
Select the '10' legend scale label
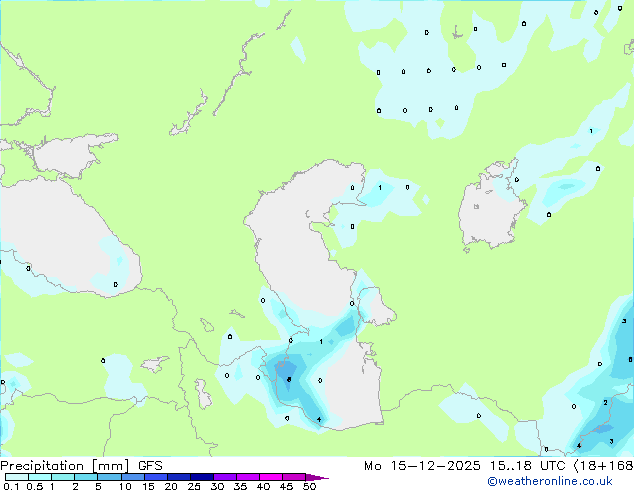125,486
